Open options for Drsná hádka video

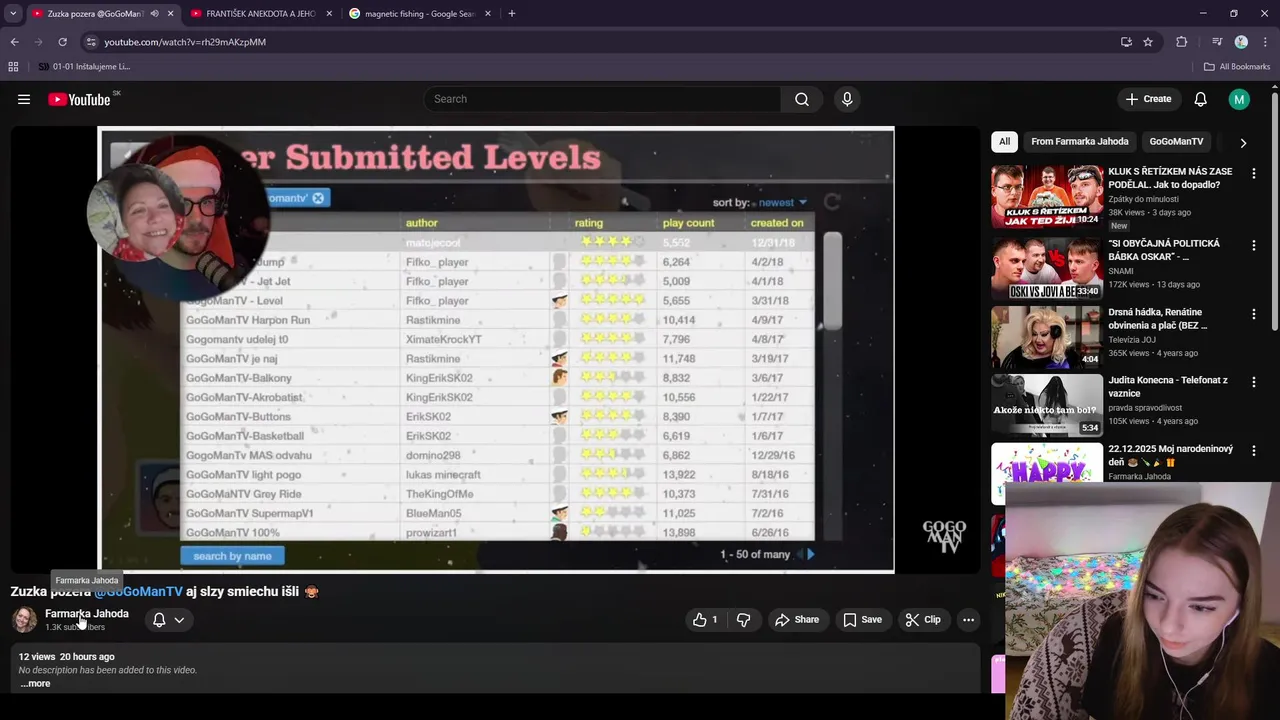1253,314
